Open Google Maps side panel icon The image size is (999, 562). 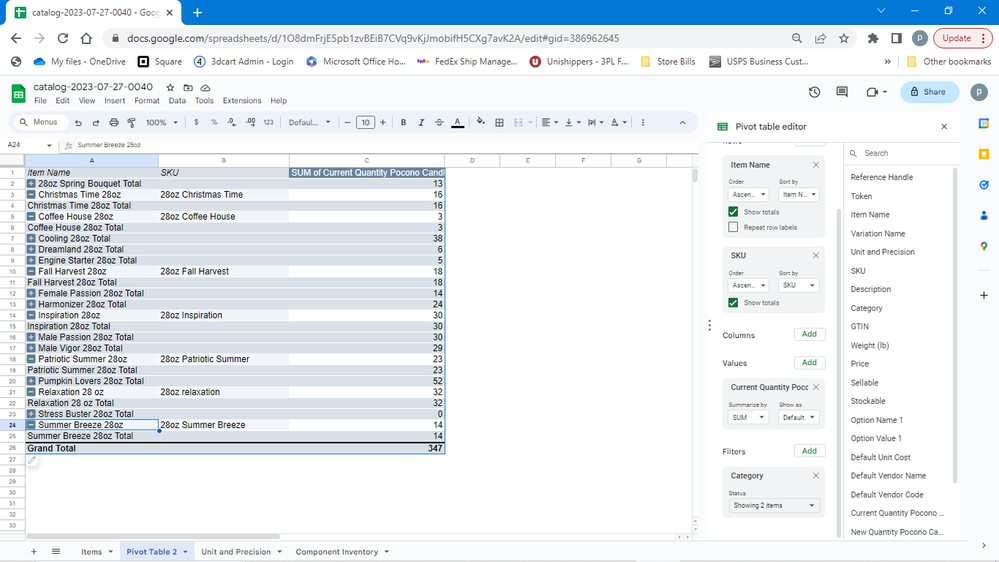tap(984, 246)
